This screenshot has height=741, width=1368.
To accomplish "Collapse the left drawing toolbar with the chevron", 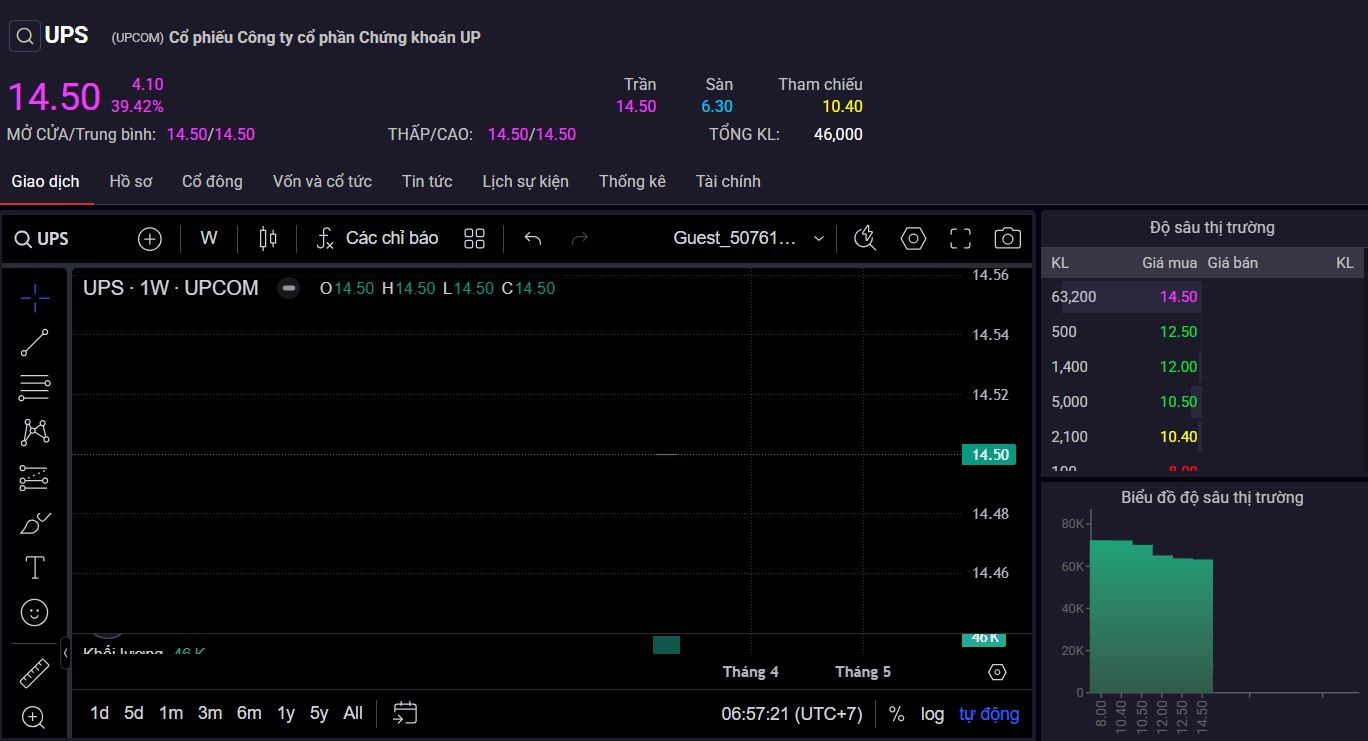I will click(66, 652).
